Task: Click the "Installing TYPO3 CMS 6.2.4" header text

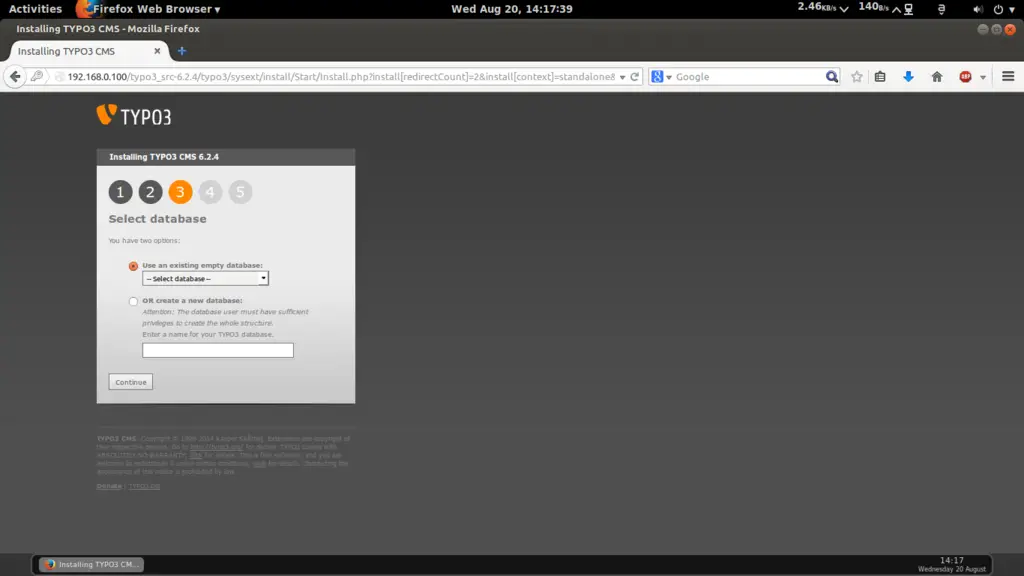Action: point(164,157)
